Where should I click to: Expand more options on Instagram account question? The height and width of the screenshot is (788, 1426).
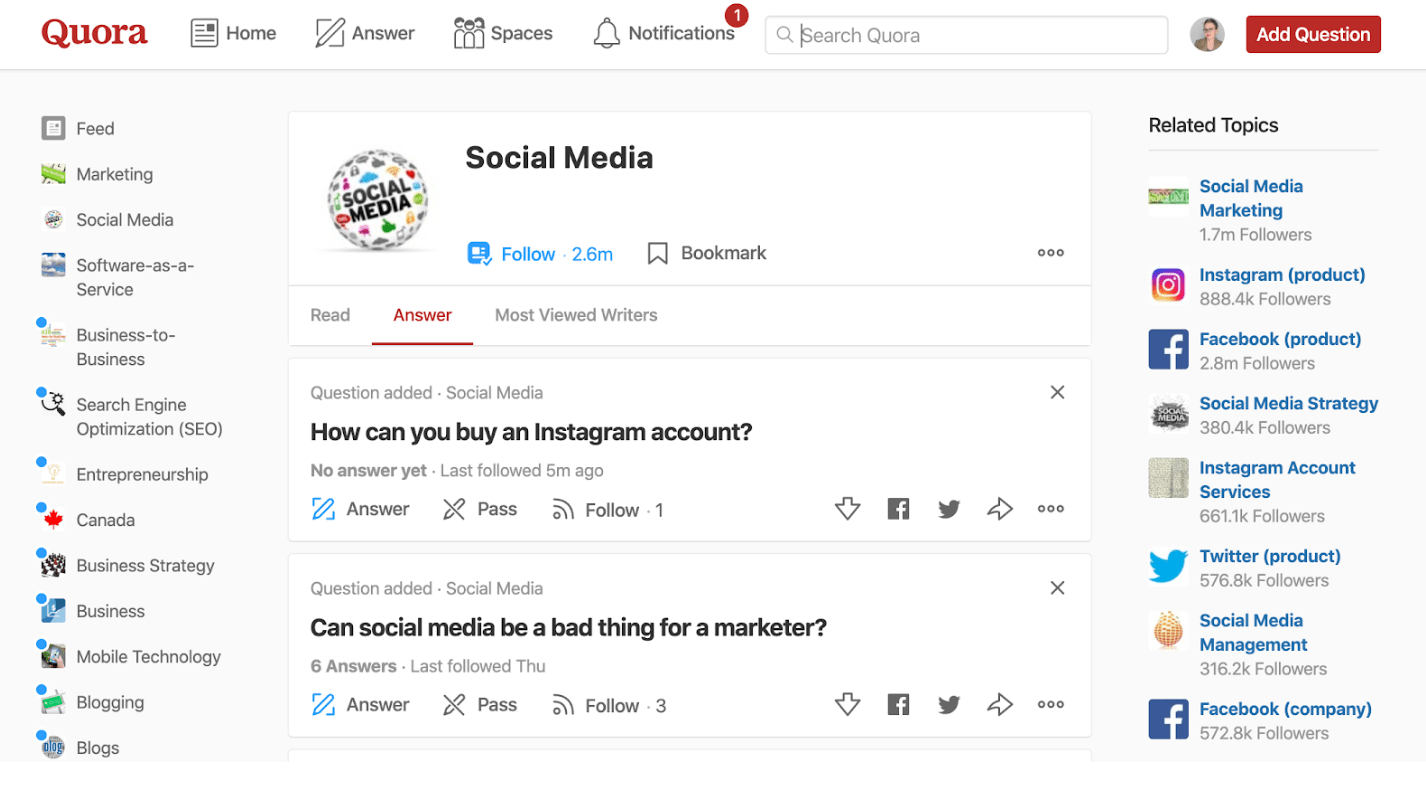pos(1050,509)
